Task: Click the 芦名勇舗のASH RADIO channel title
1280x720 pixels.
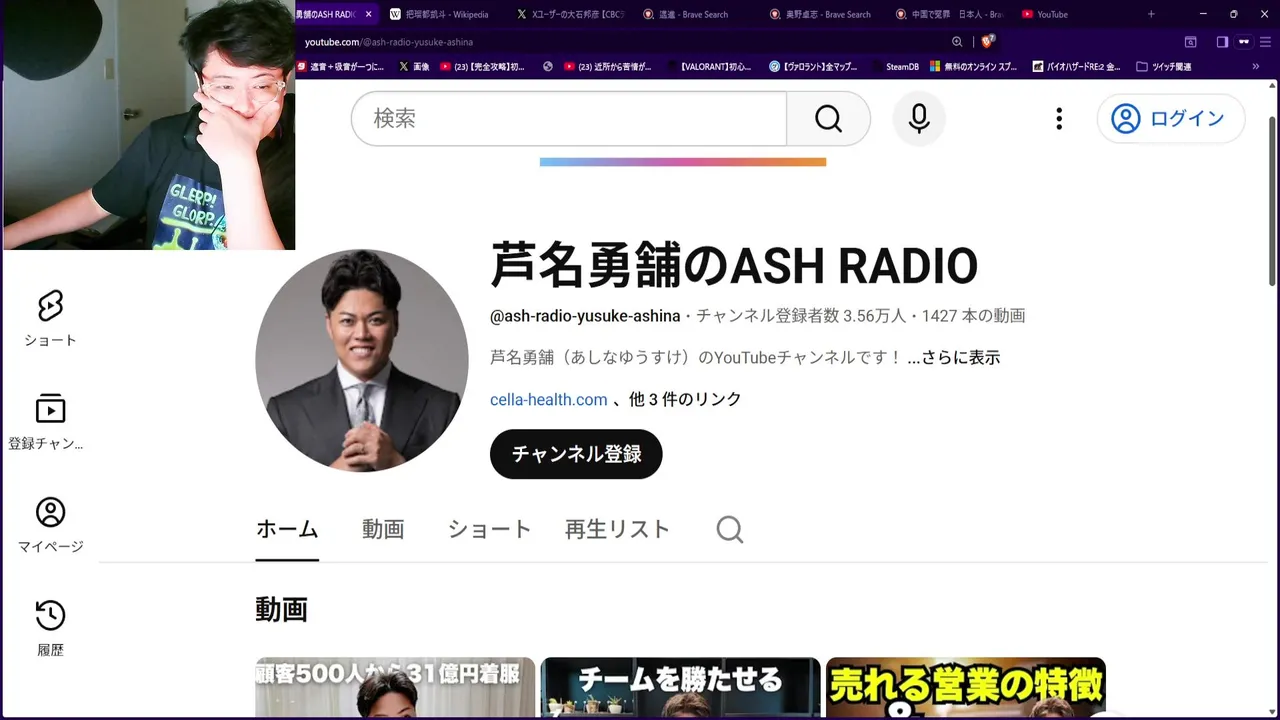Action: [x=734, y=265]
